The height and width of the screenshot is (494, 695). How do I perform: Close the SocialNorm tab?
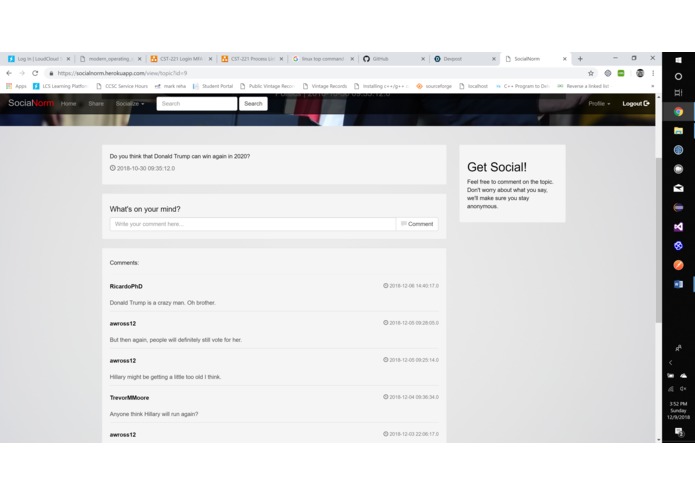565,58
